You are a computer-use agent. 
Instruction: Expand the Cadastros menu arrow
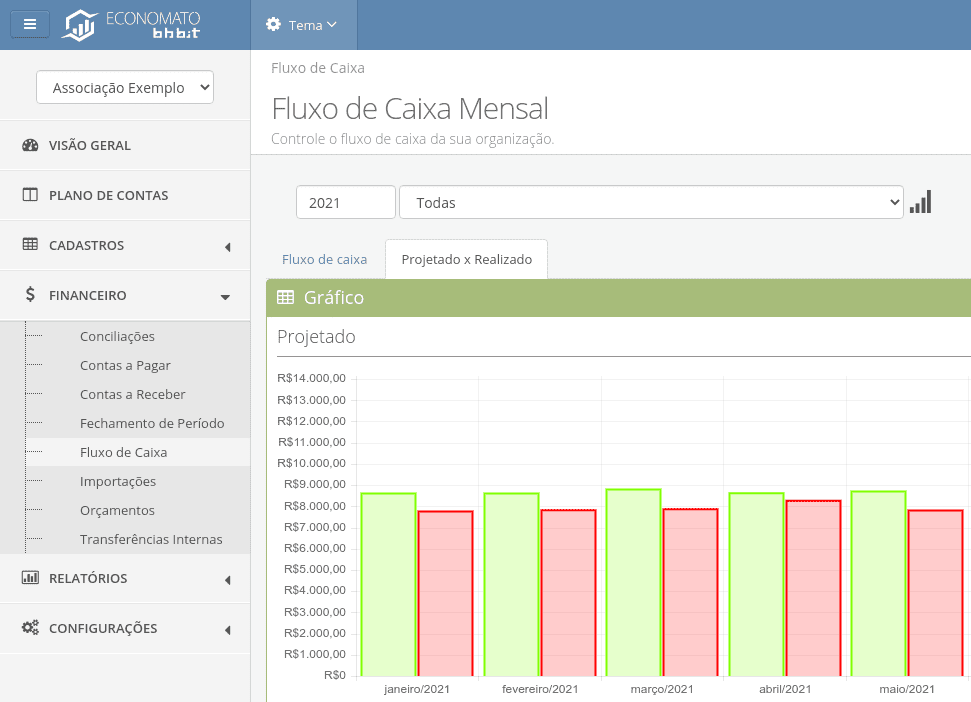click(227, 246)
